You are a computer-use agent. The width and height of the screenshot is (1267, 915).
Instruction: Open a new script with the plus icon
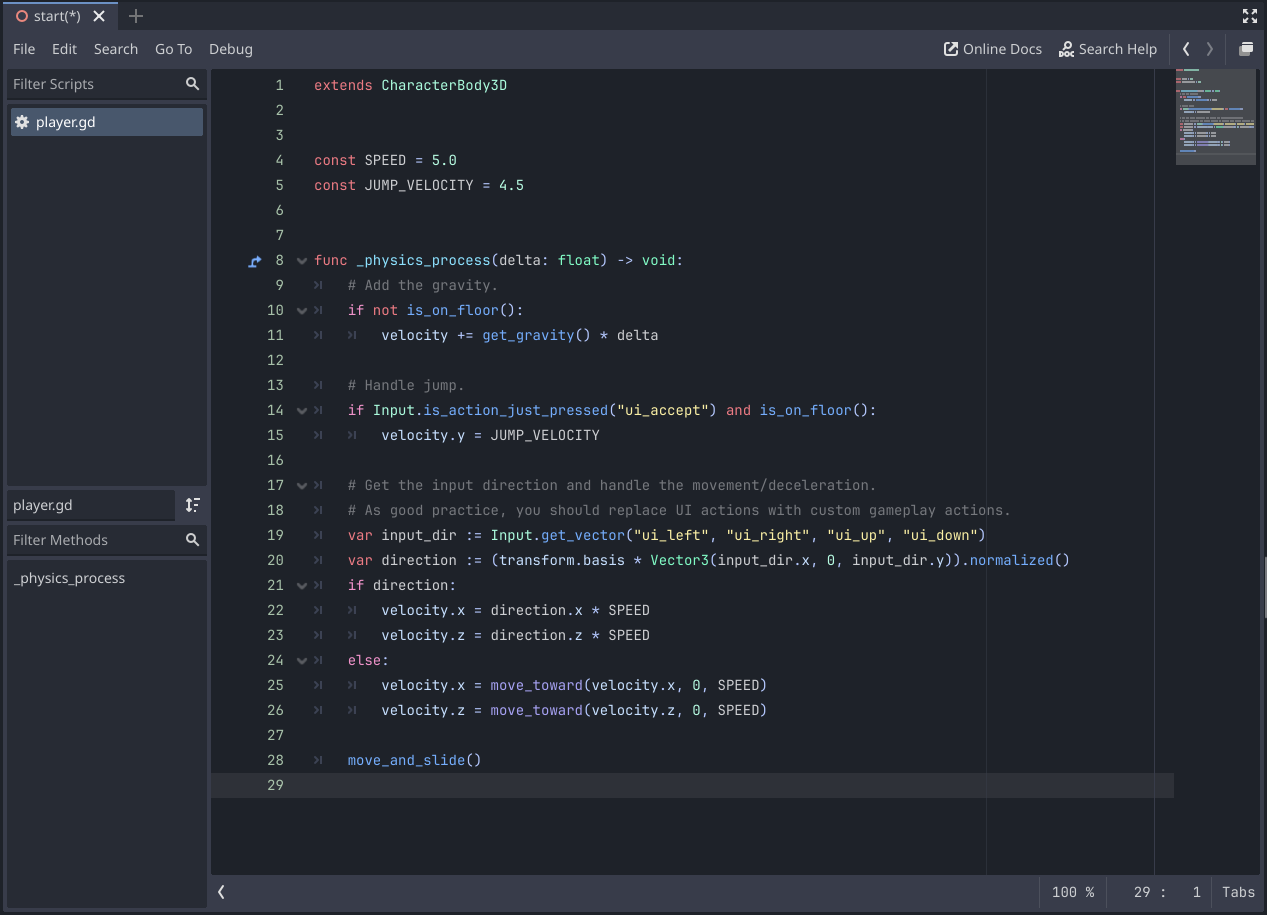(x=136, y=16)
